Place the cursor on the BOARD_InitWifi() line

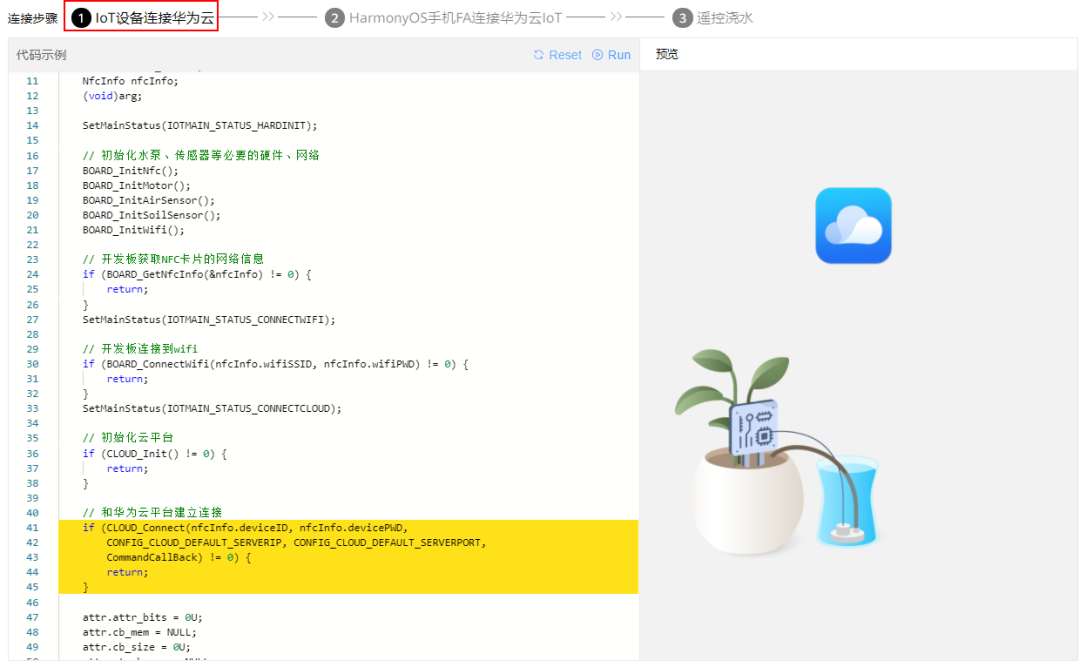(134, 230)
